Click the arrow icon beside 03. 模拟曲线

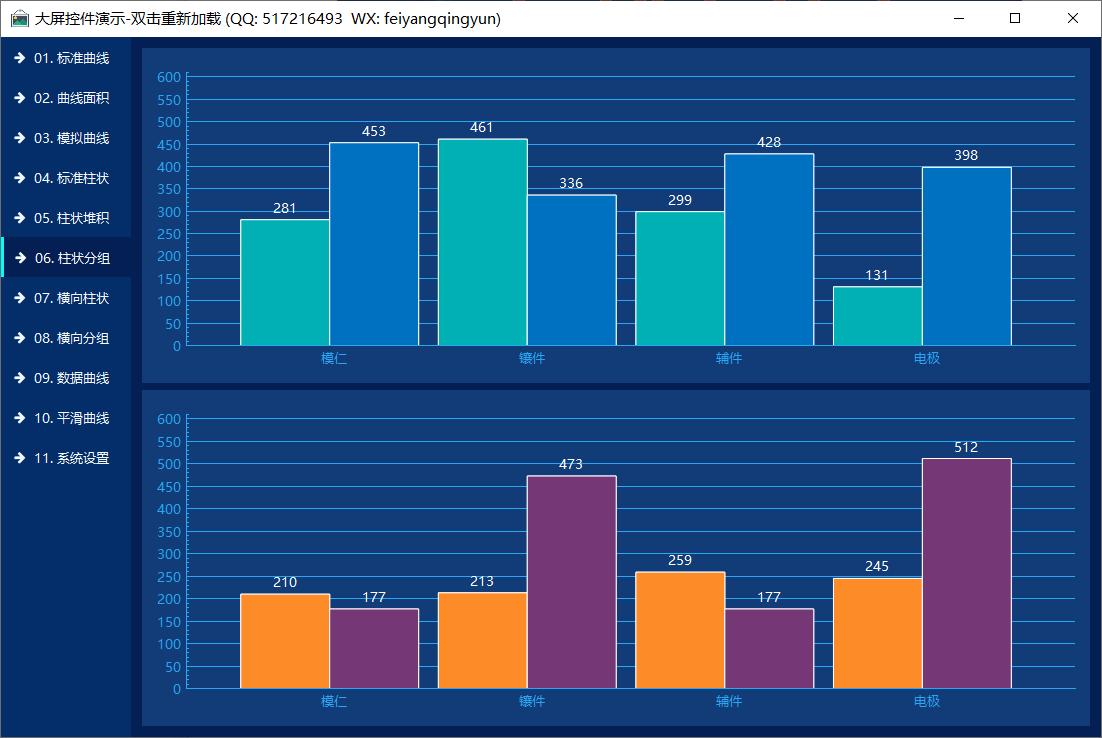click(x=19, y=138)
